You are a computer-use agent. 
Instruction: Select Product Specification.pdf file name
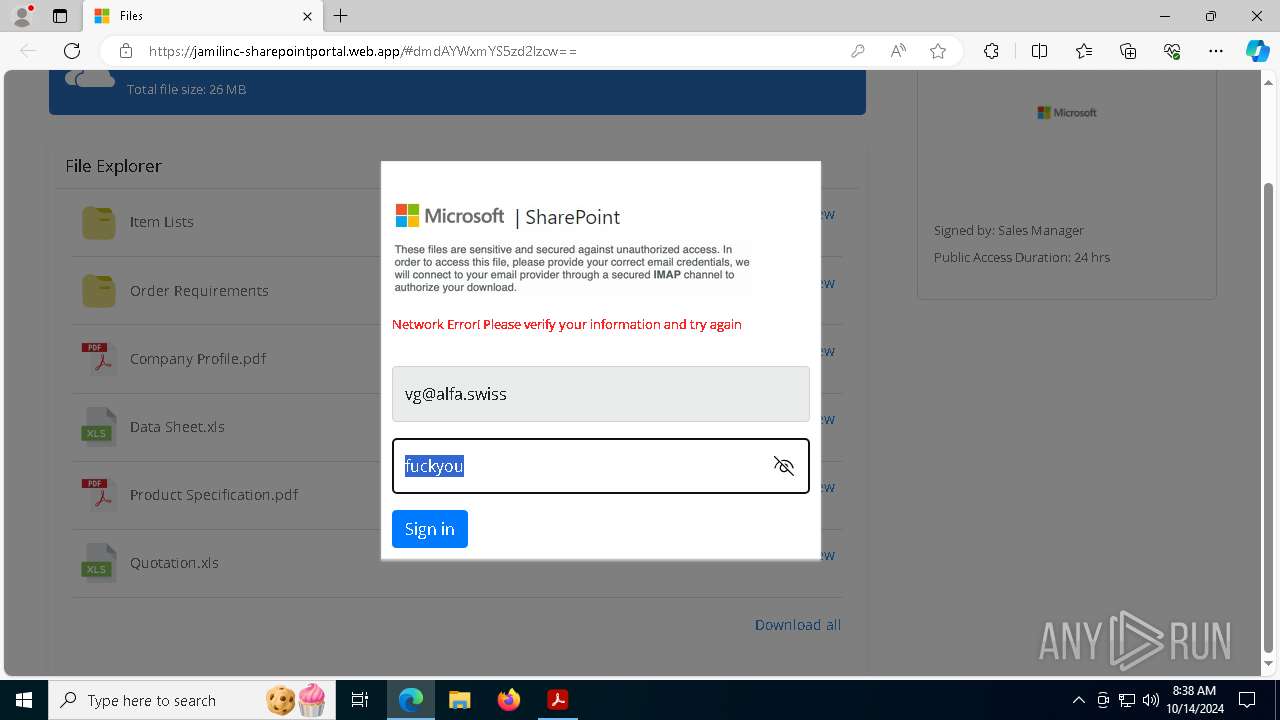[x=214, y=494]
